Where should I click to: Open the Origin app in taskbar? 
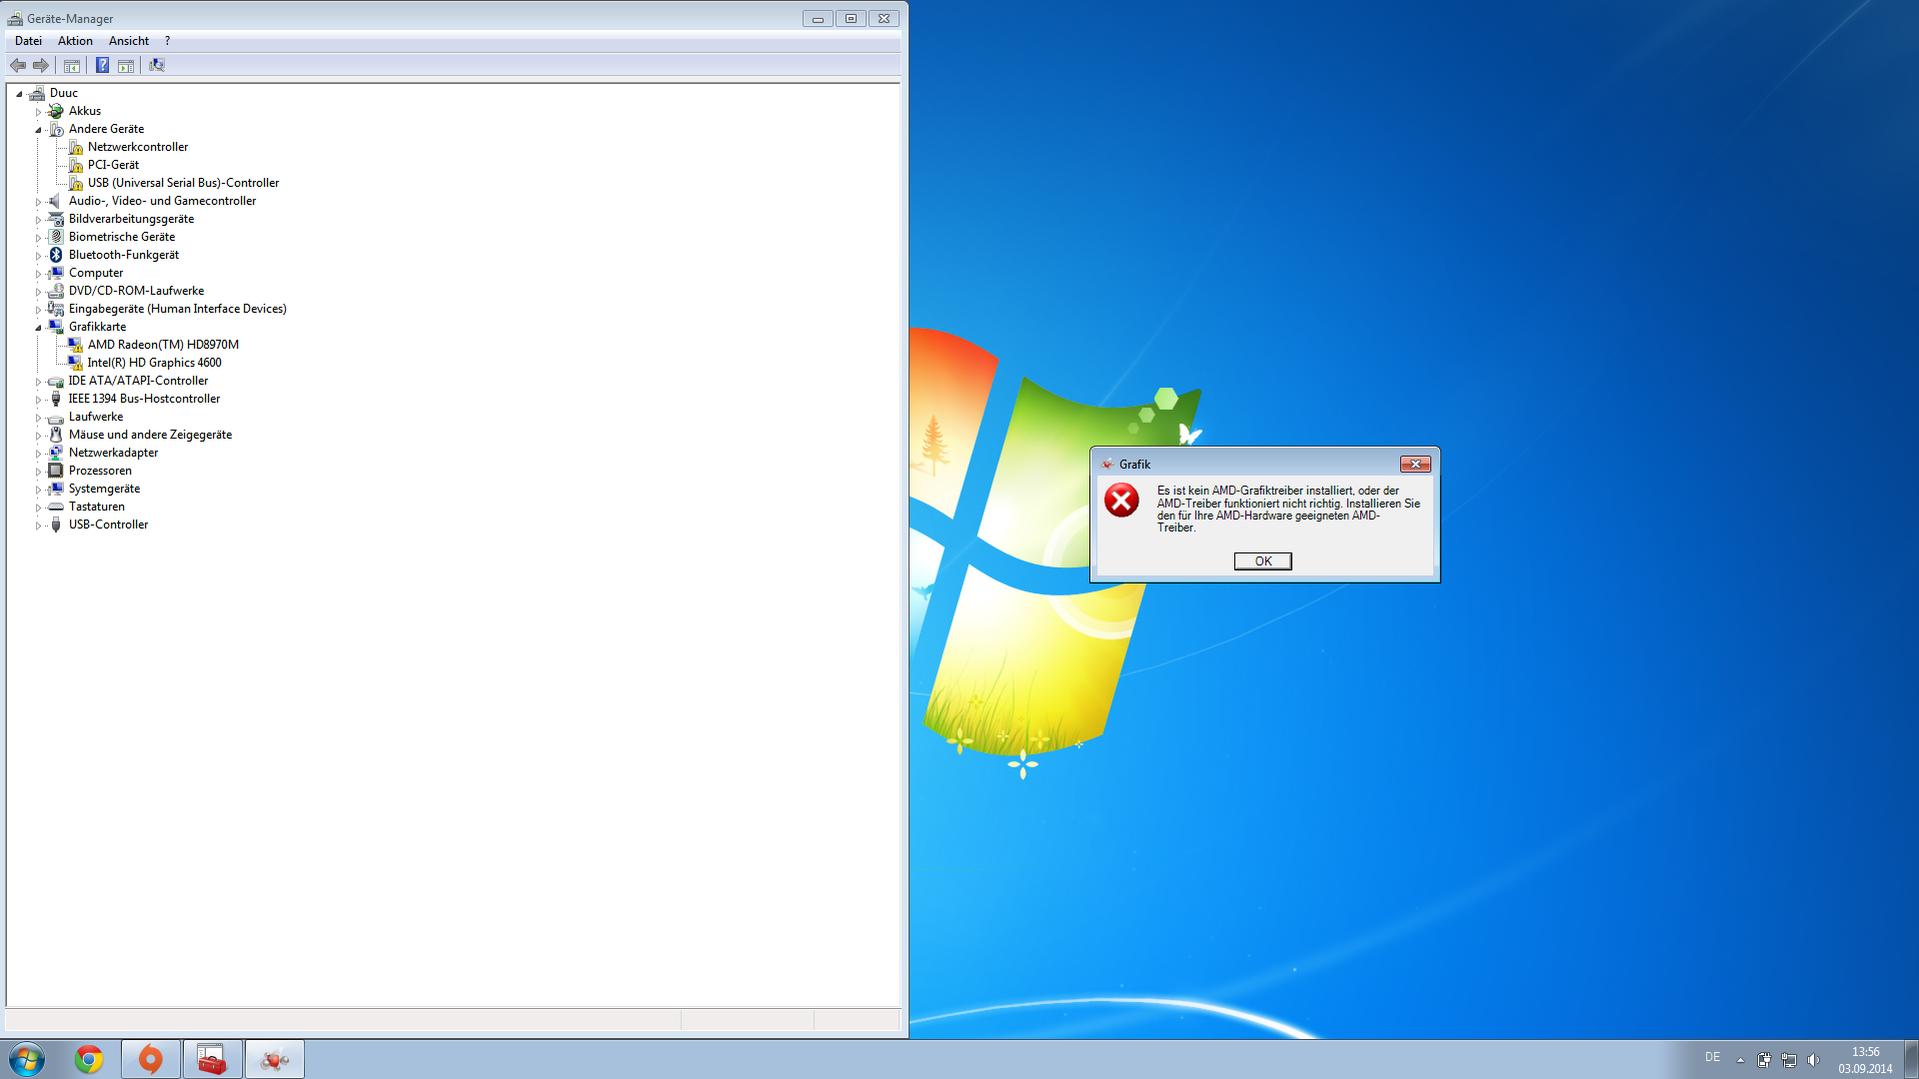click(151, 1059)
